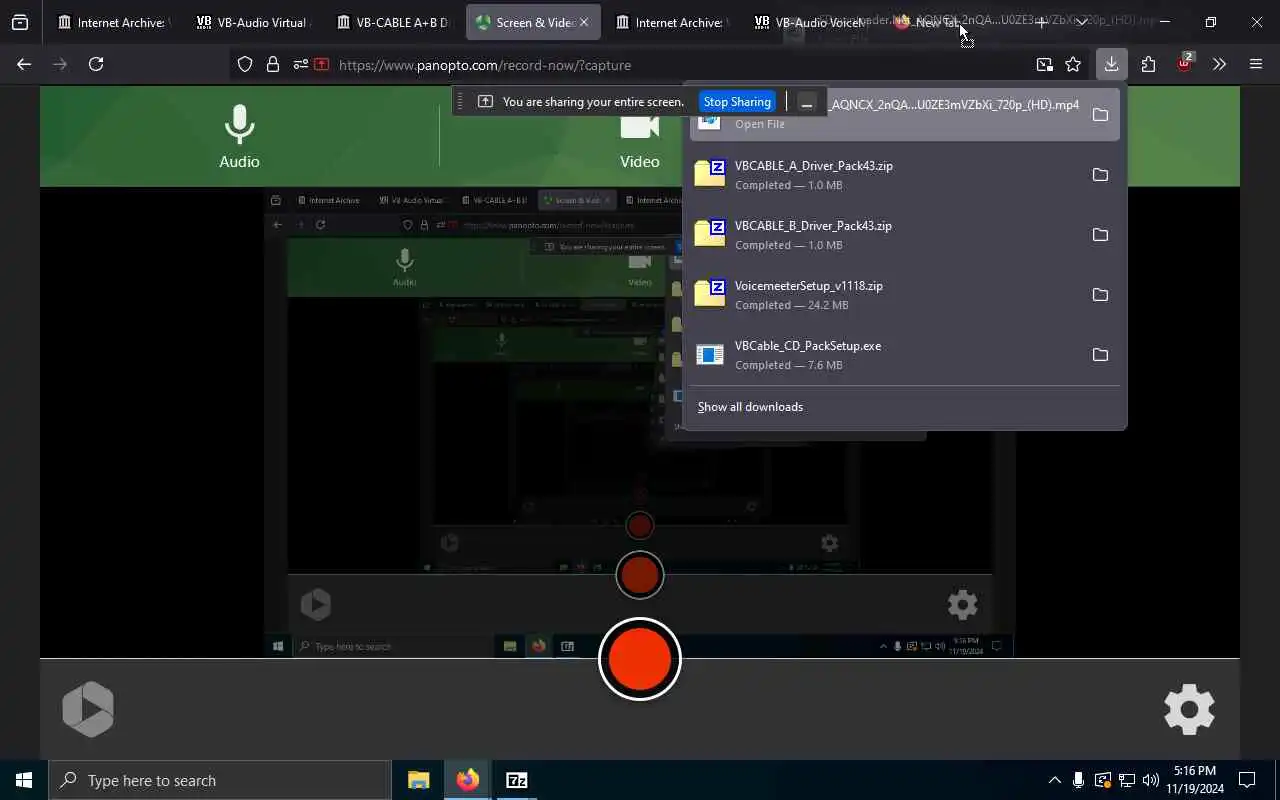Viewport: 1280px width, 800px height.
Task: Open Panopto Video source selector
Action: (x=639, y=140)
